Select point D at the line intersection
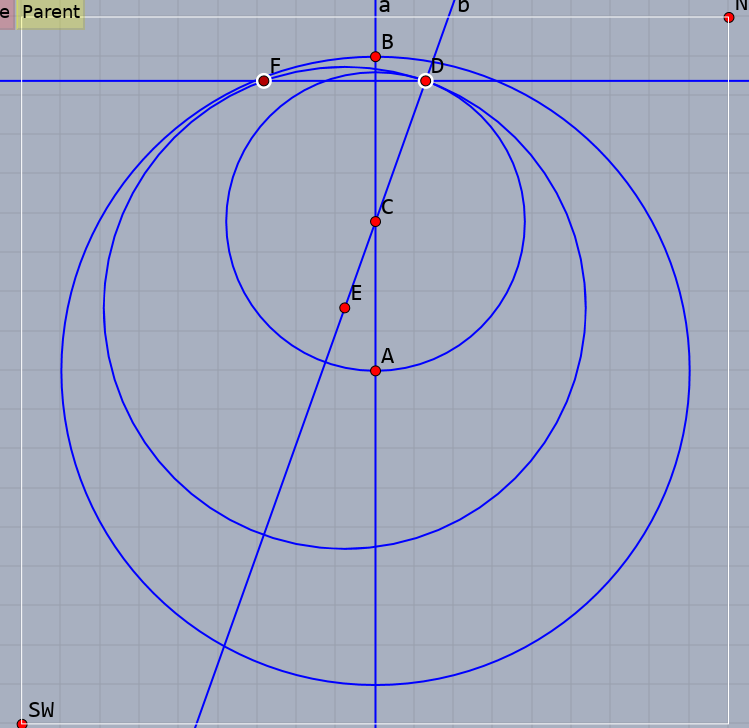This screenshot has height=728, width=749. point(426,81)
